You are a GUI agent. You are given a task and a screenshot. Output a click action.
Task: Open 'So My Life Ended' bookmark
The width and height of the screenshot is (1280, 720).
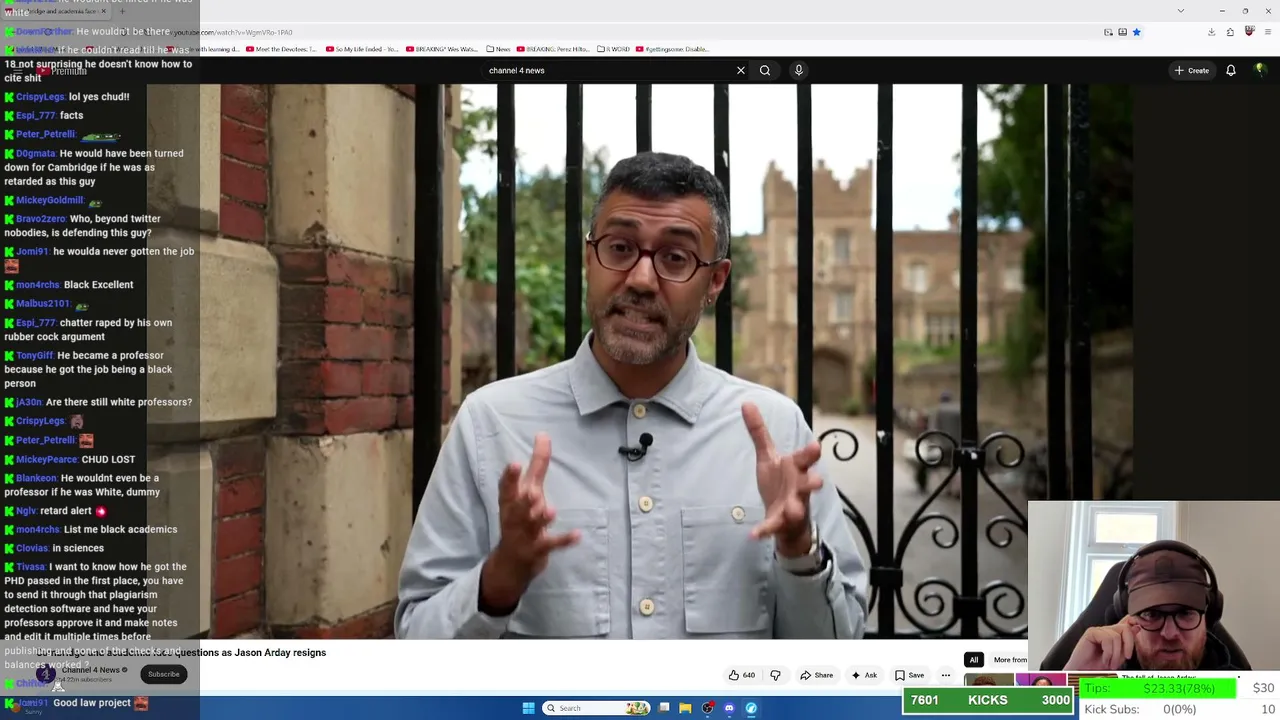coord(362,49)
